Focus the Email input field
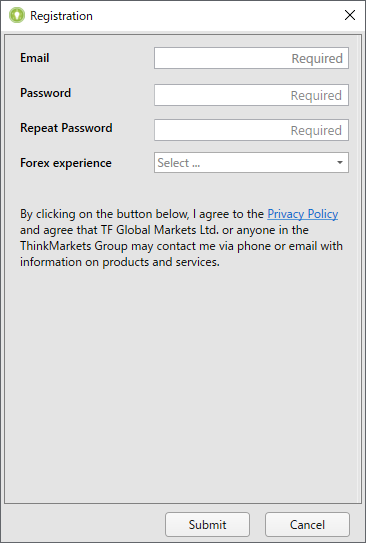Viewport: 366px width, 543px height. click(x=251, y=58)
